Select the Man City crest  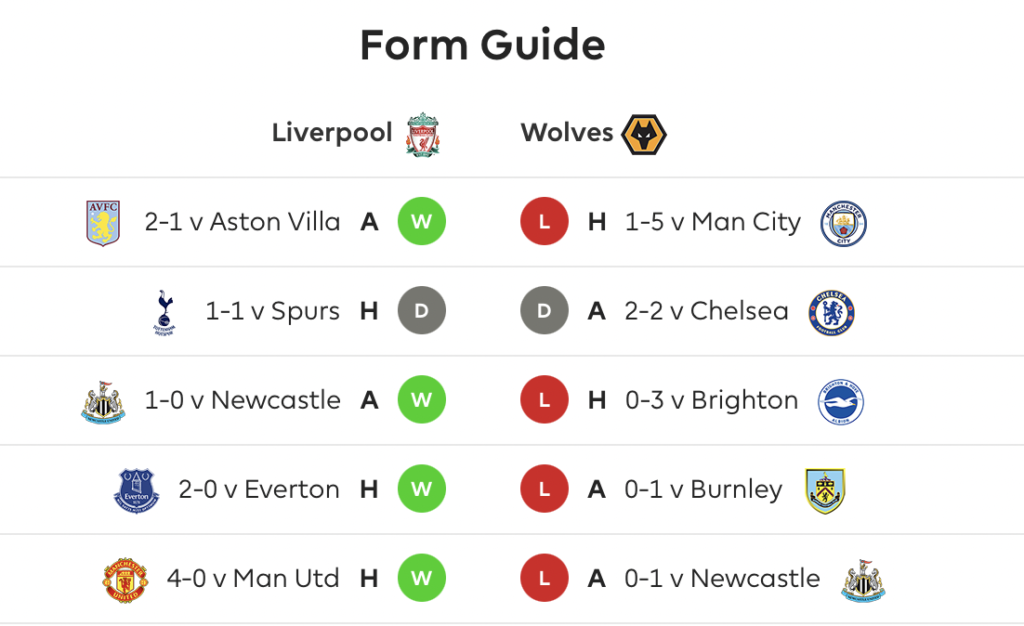pos(843,223)
